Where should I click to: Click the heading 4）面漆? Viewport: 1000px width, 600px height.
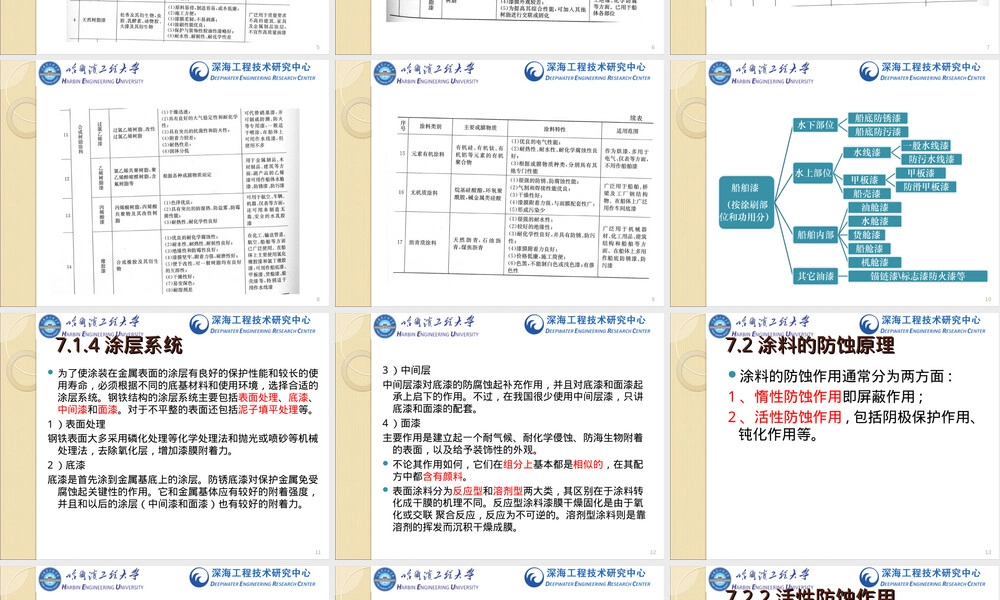coord(401,423)
